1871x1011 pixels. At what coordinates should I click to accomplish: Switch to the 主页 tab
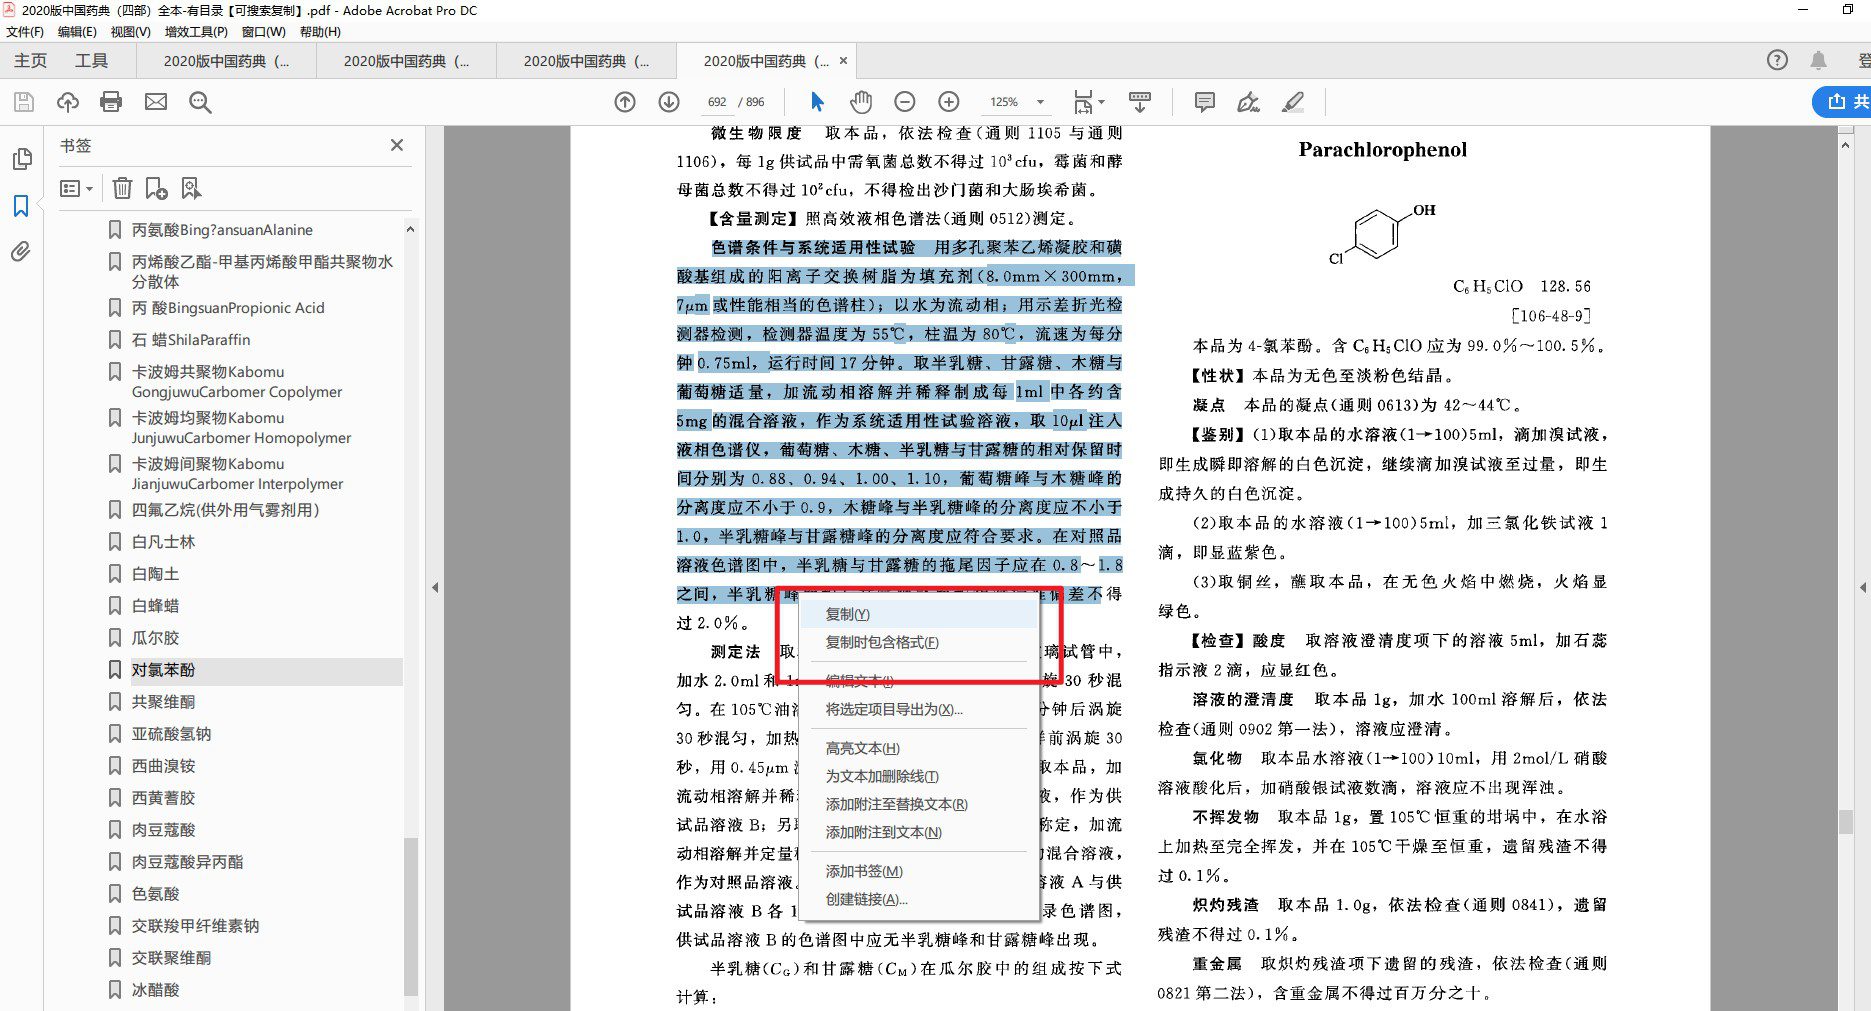(x=30, y=61)
